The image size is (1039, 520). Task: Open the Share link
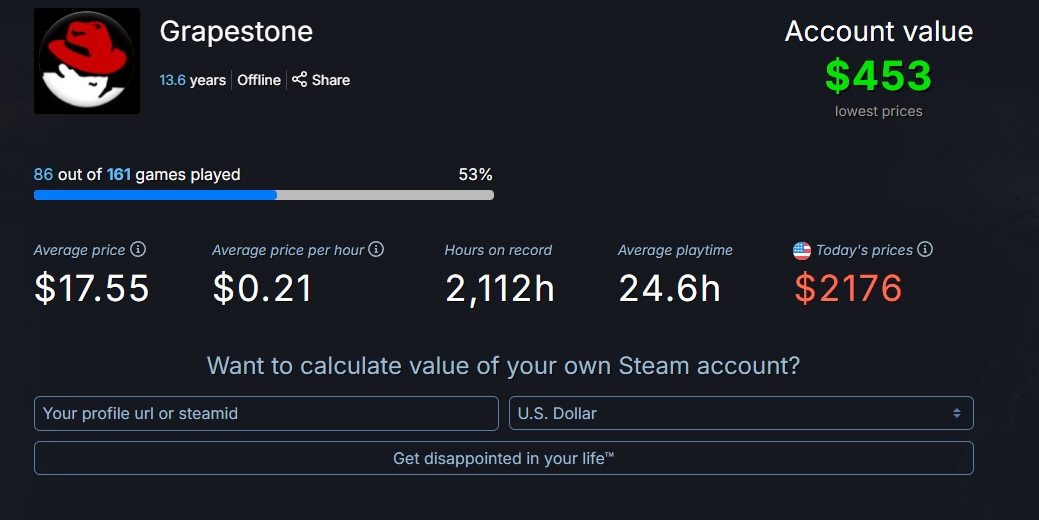tap(321, 79)
